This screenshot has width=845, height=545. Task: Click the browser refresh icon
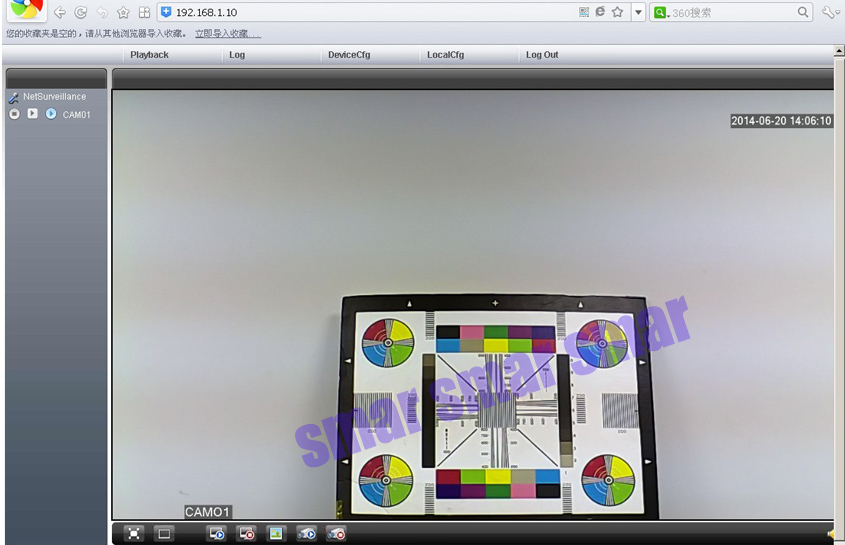81,12
